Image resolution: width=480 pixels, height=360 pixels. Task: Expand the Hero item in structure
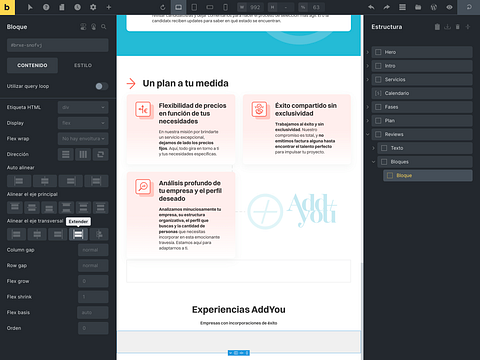pyautogui.click(x=368, y=52)
